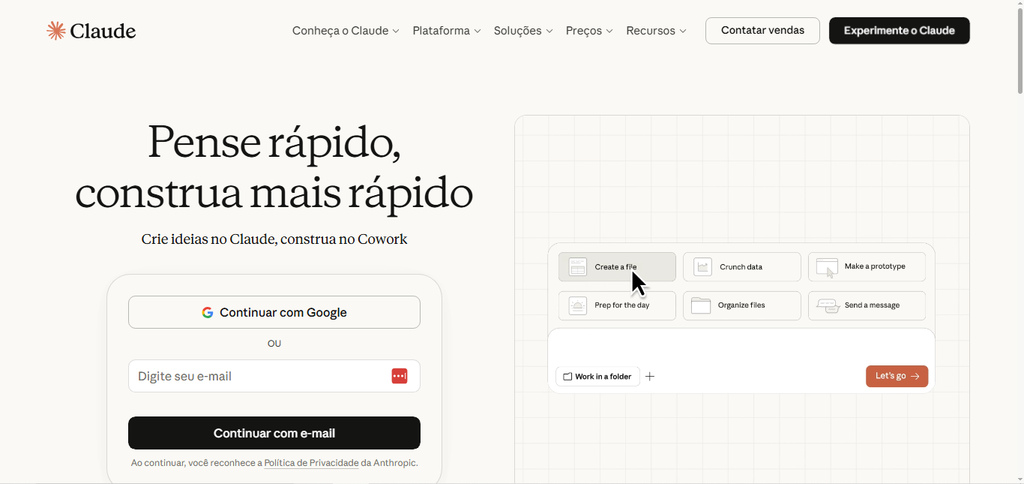1024x484 pixels.
Task: Open the Política de Privacidade link
Action: 311,463
